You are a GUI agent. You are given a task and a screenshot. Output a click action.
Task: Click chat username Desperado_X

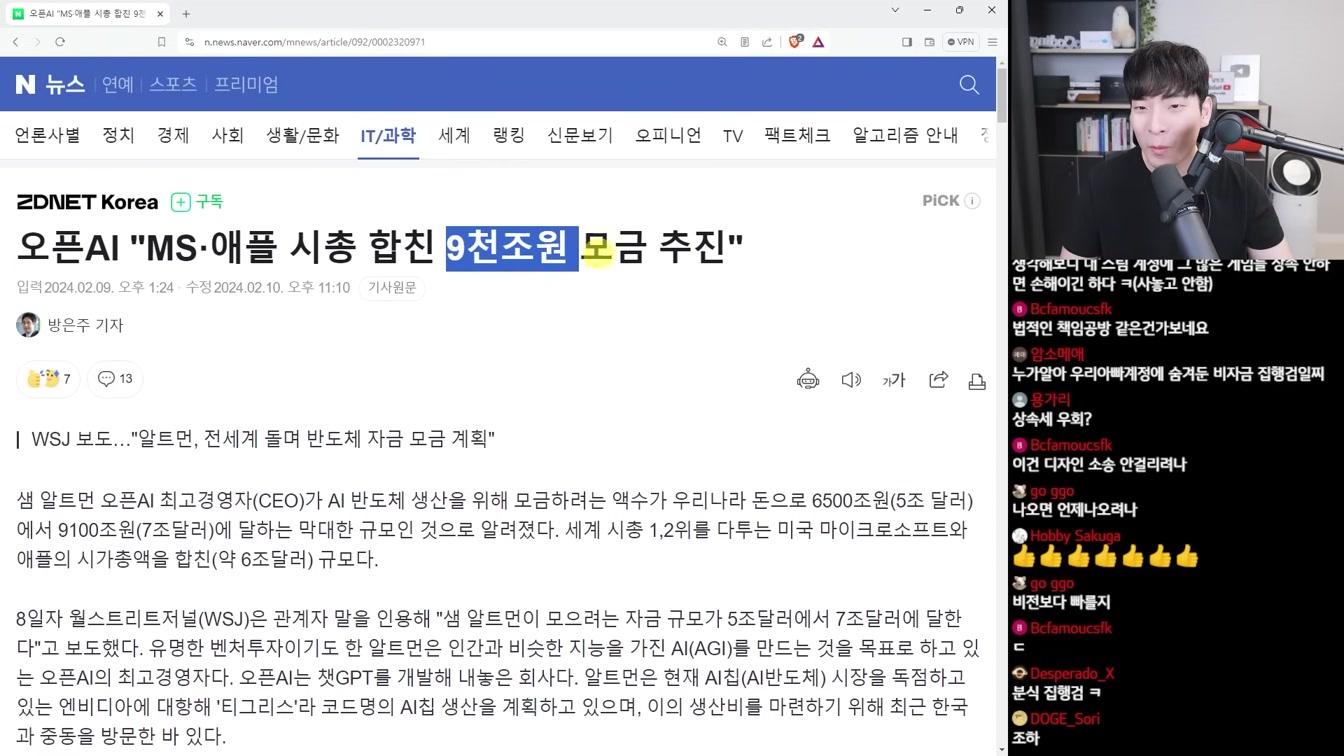point(1072,673)
